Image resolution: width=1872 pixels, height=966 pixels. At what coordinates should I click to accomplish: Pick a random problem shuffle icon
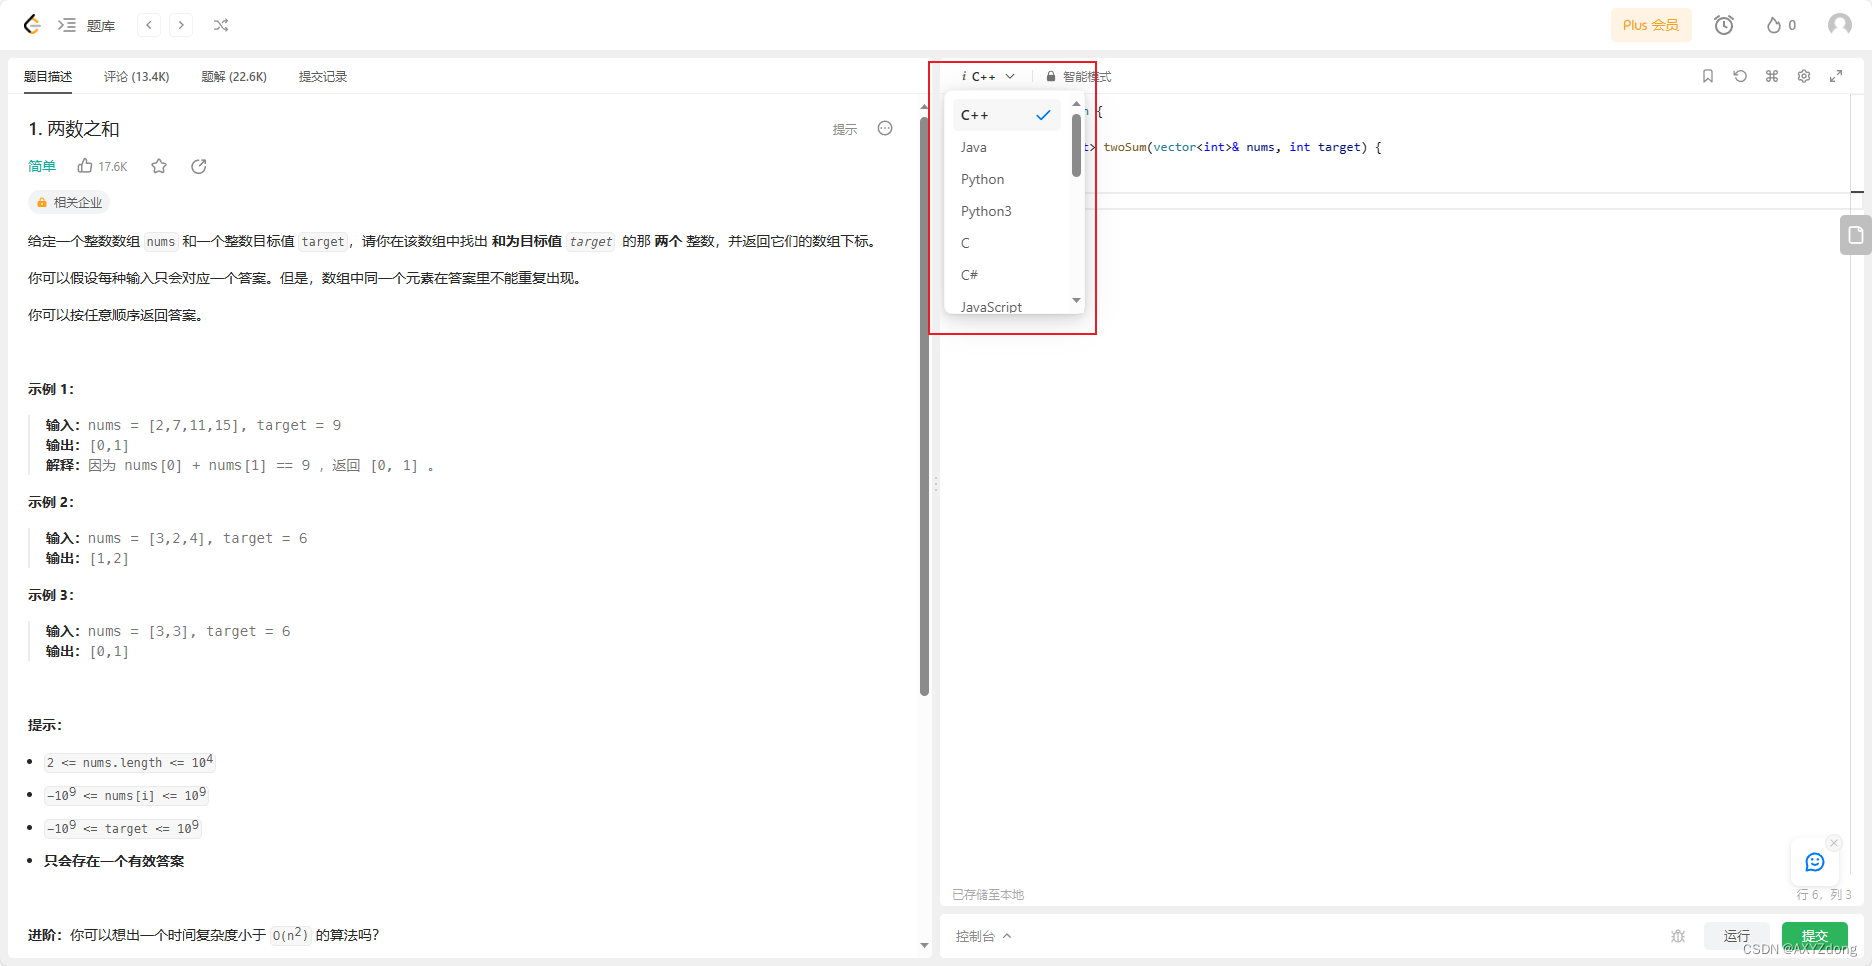pos(221,25)
